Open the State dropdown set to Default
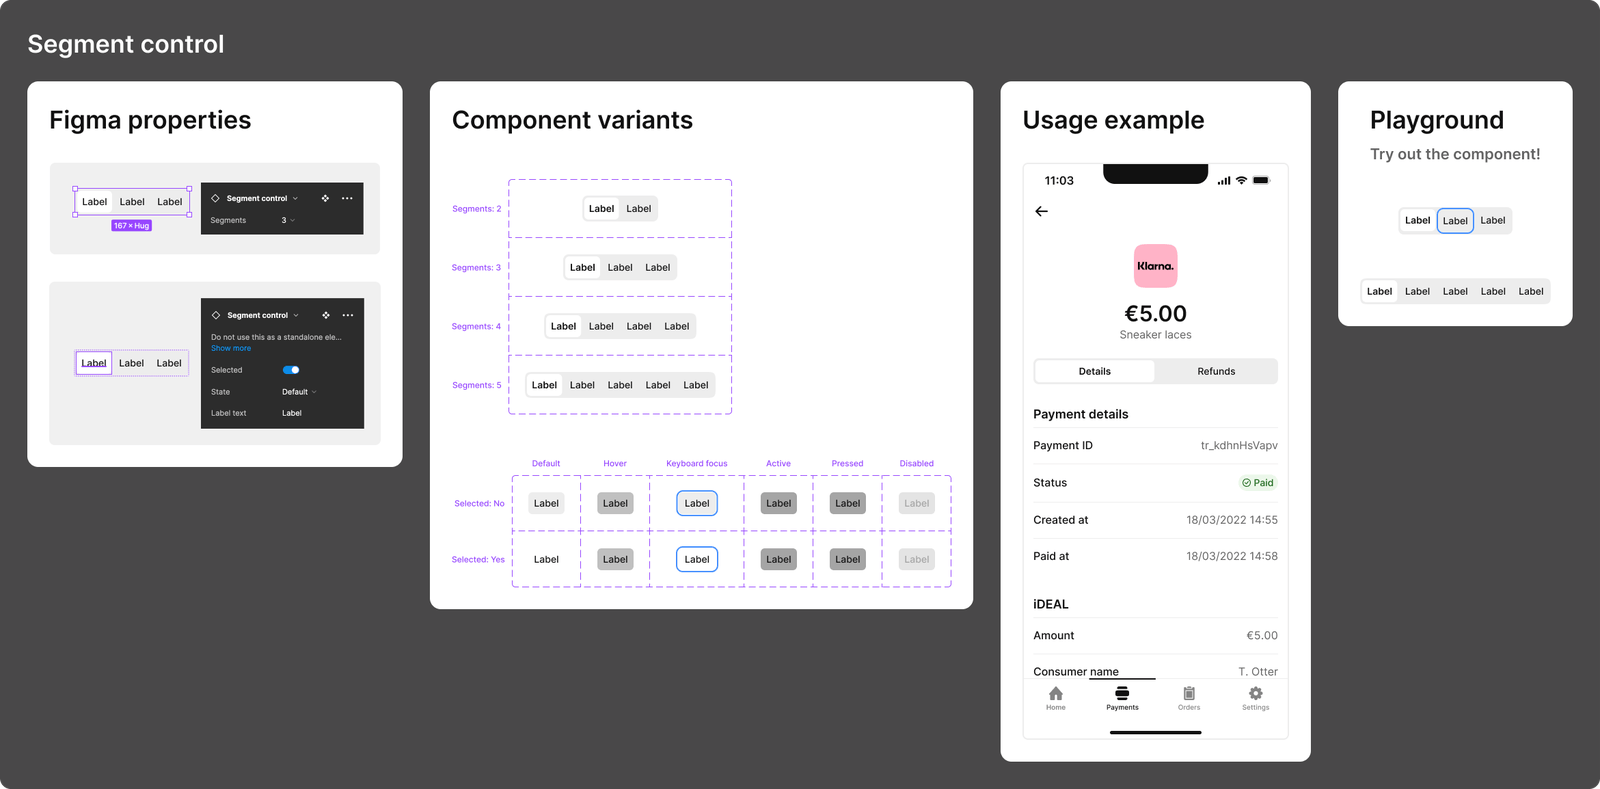This screenshot has height=789, width=1600. pyautogui.click(x=299, y=392)
